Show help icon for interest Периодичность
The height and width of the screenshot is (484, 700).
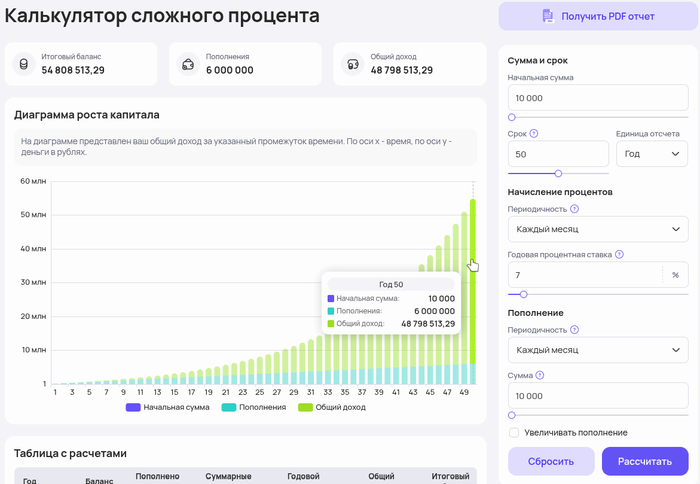coord(574,209)
